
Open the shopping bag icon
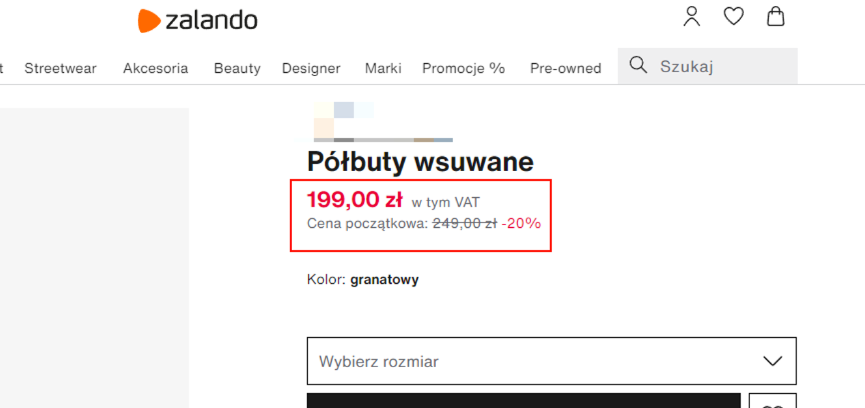pos(775,17)
